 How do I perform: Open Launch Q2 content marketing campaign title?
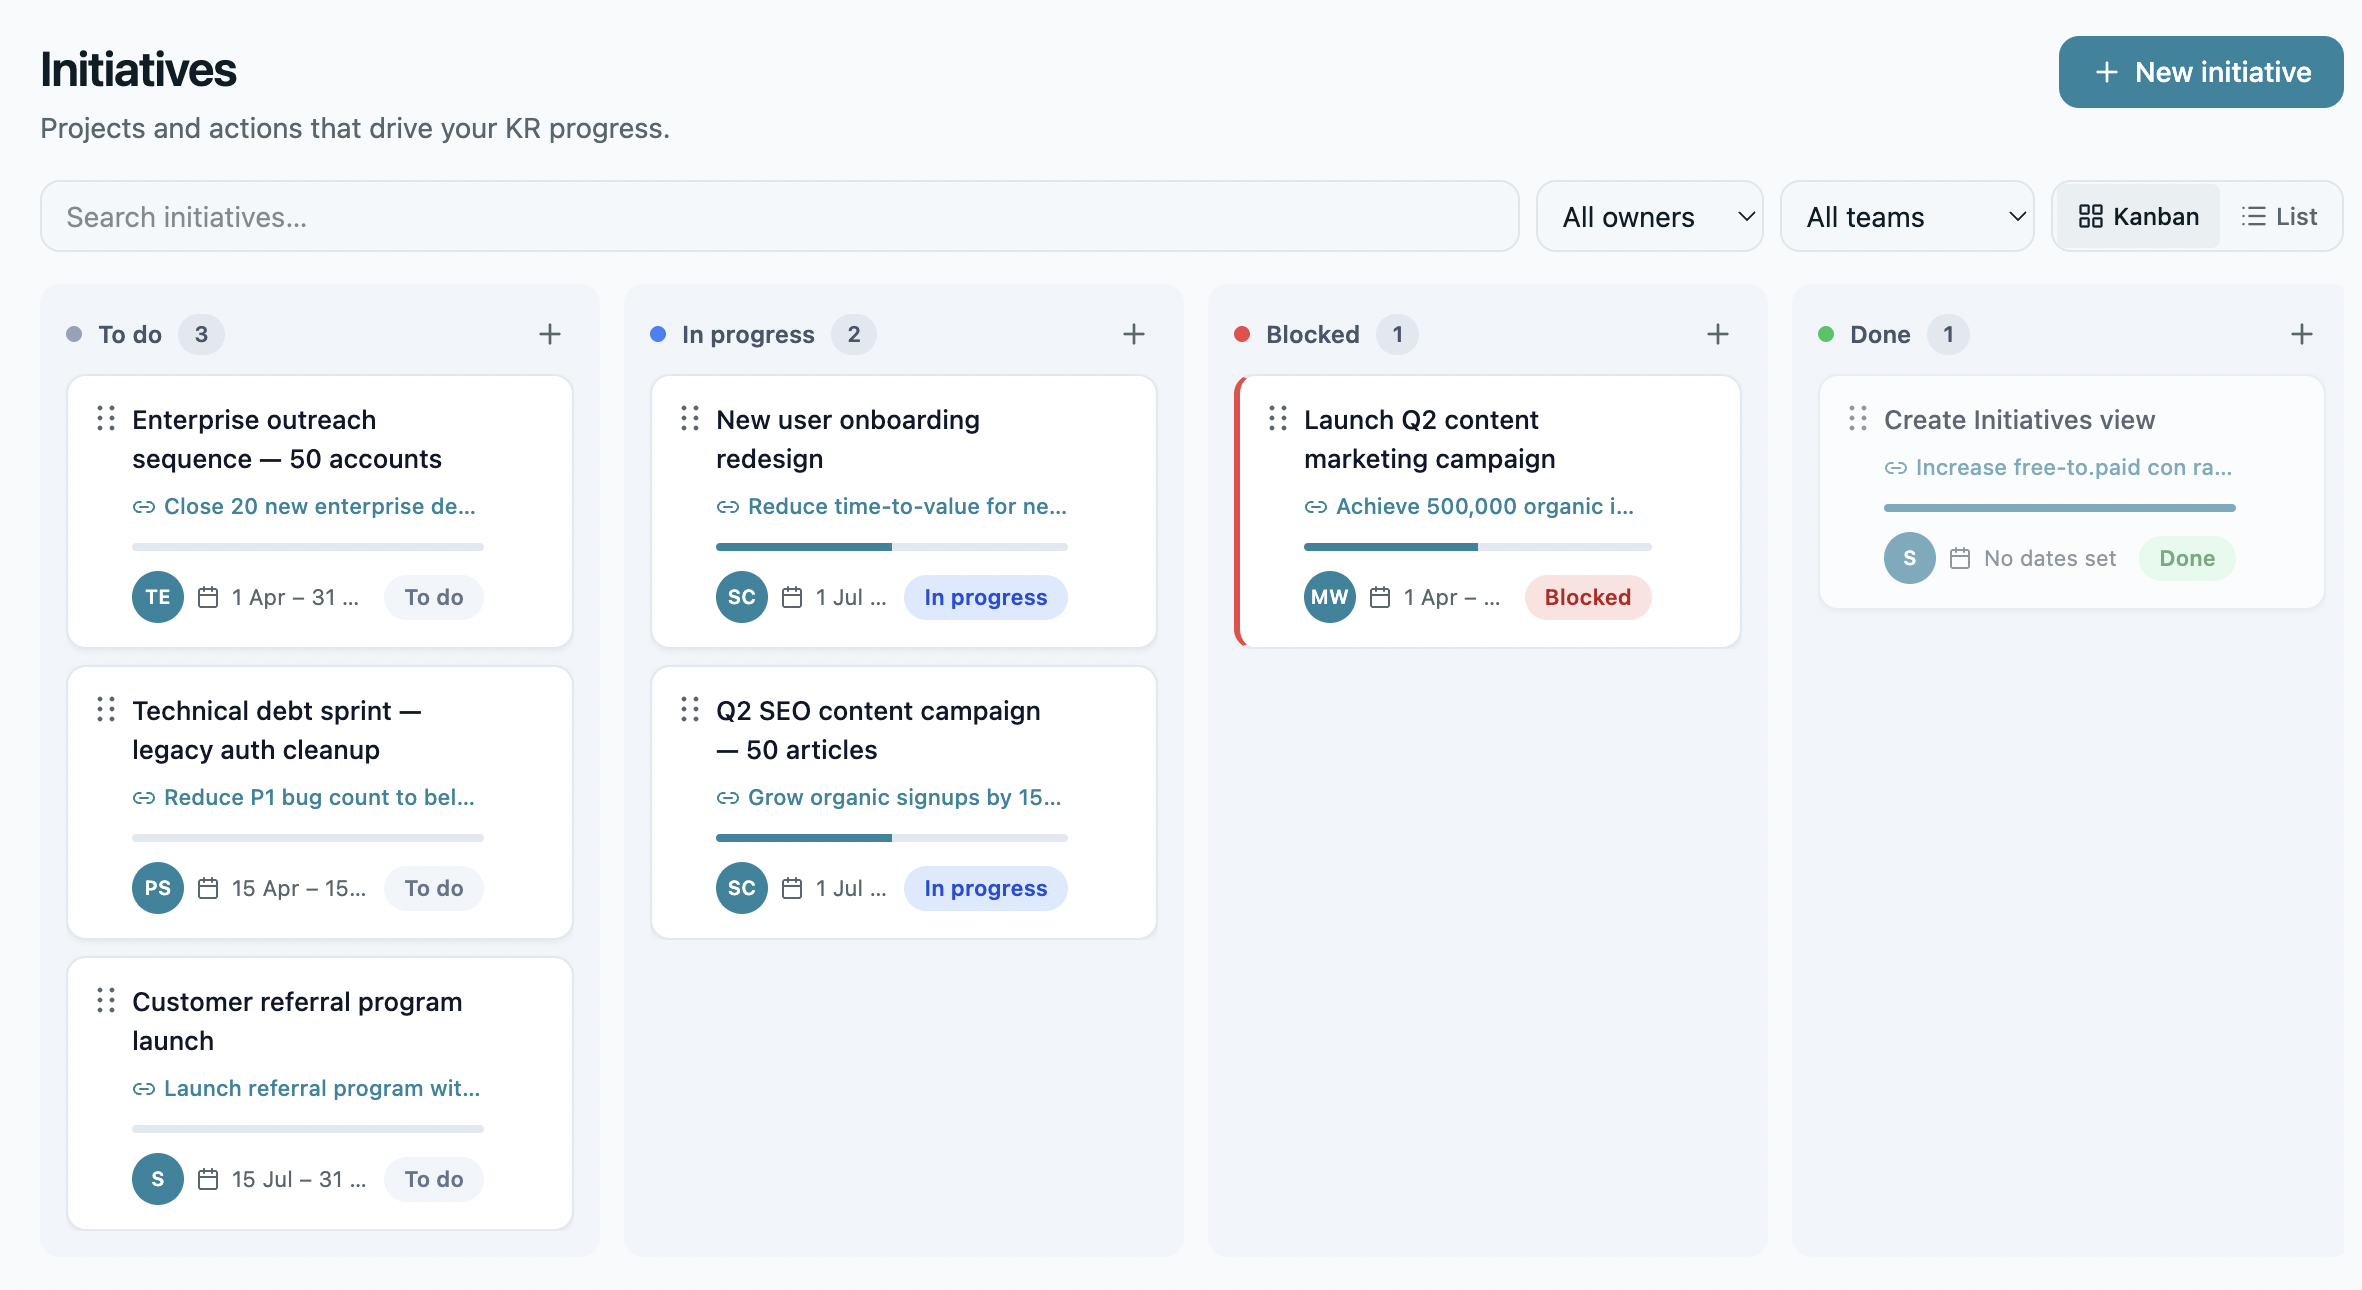pos(1430,439)
